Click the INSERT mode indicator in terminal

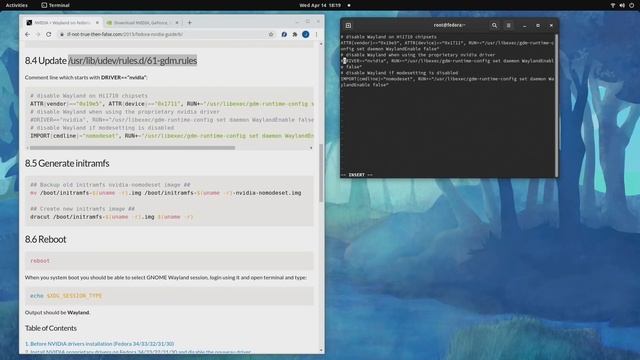coord(357,175)
